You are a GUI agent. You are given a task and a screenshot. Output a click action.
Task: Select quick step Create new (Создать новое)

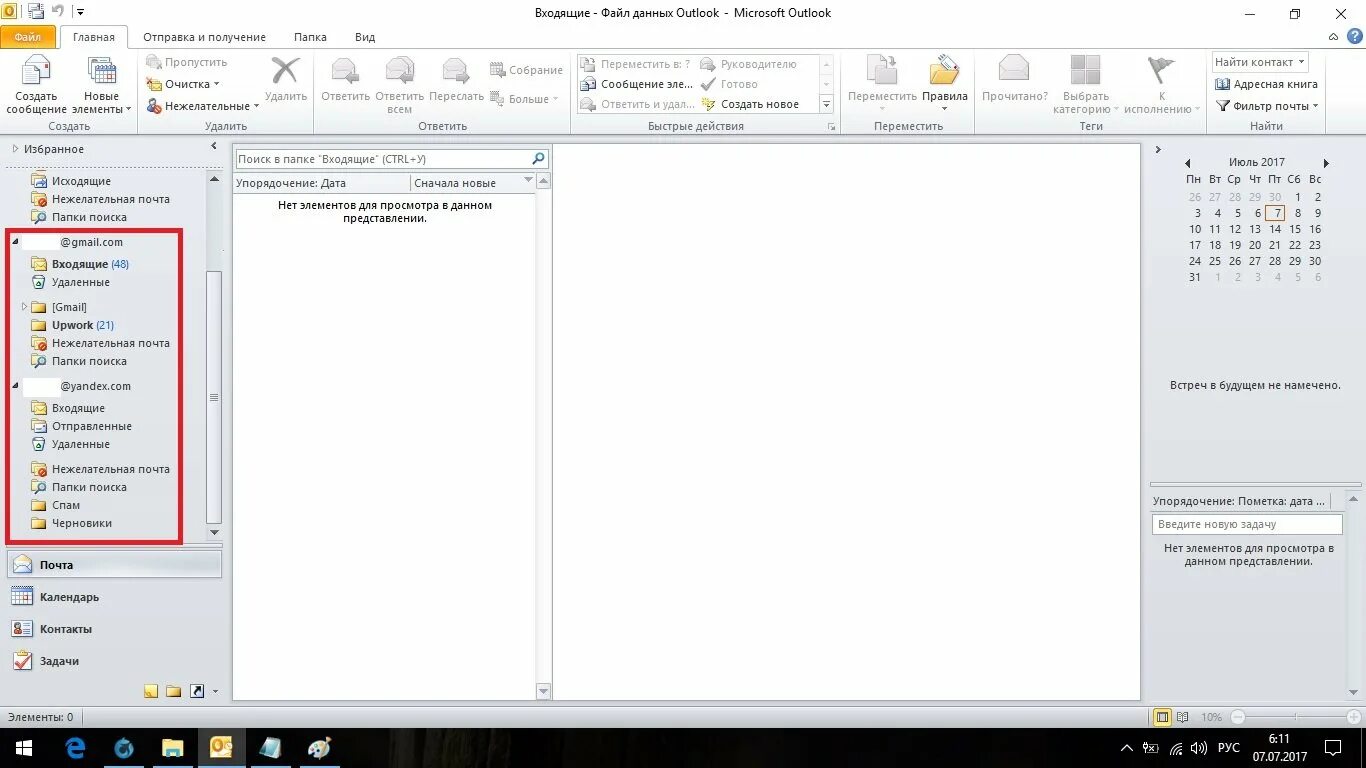(750, 104)
